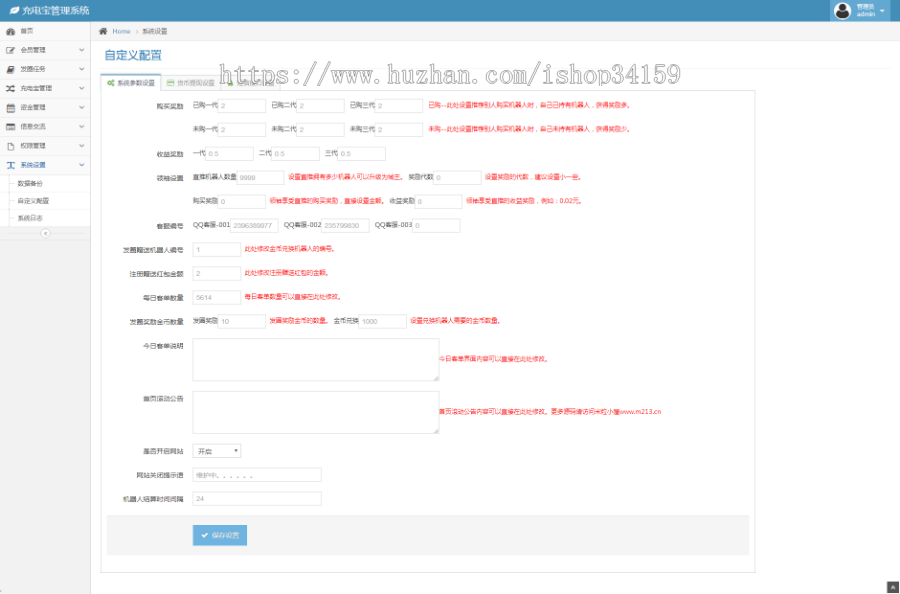Click the 自定义配置 page heading
Screen dimensions: 900x594
pos(133,56)
